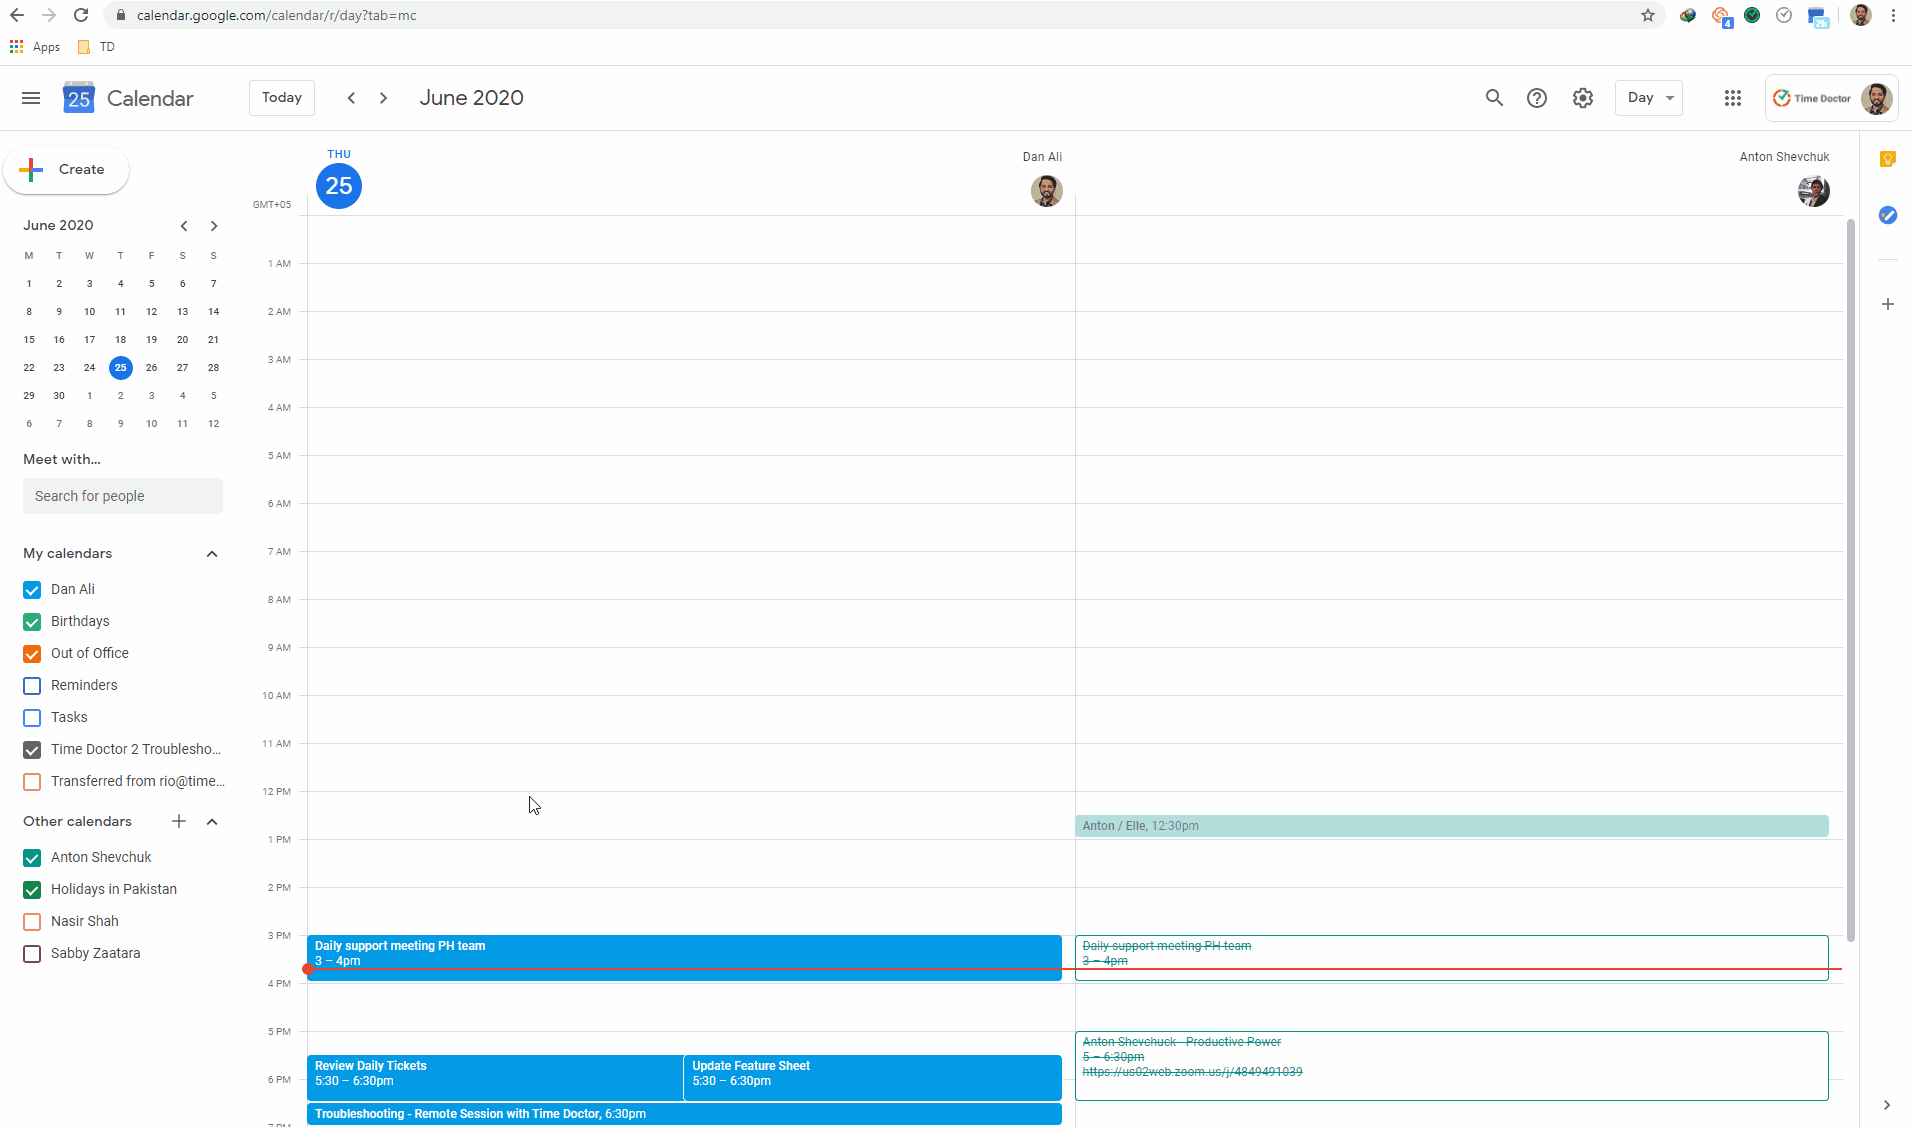Enable the Nasir Shah calendar checkbox
Screen dimensions: 1912x1127
[31, 921]
